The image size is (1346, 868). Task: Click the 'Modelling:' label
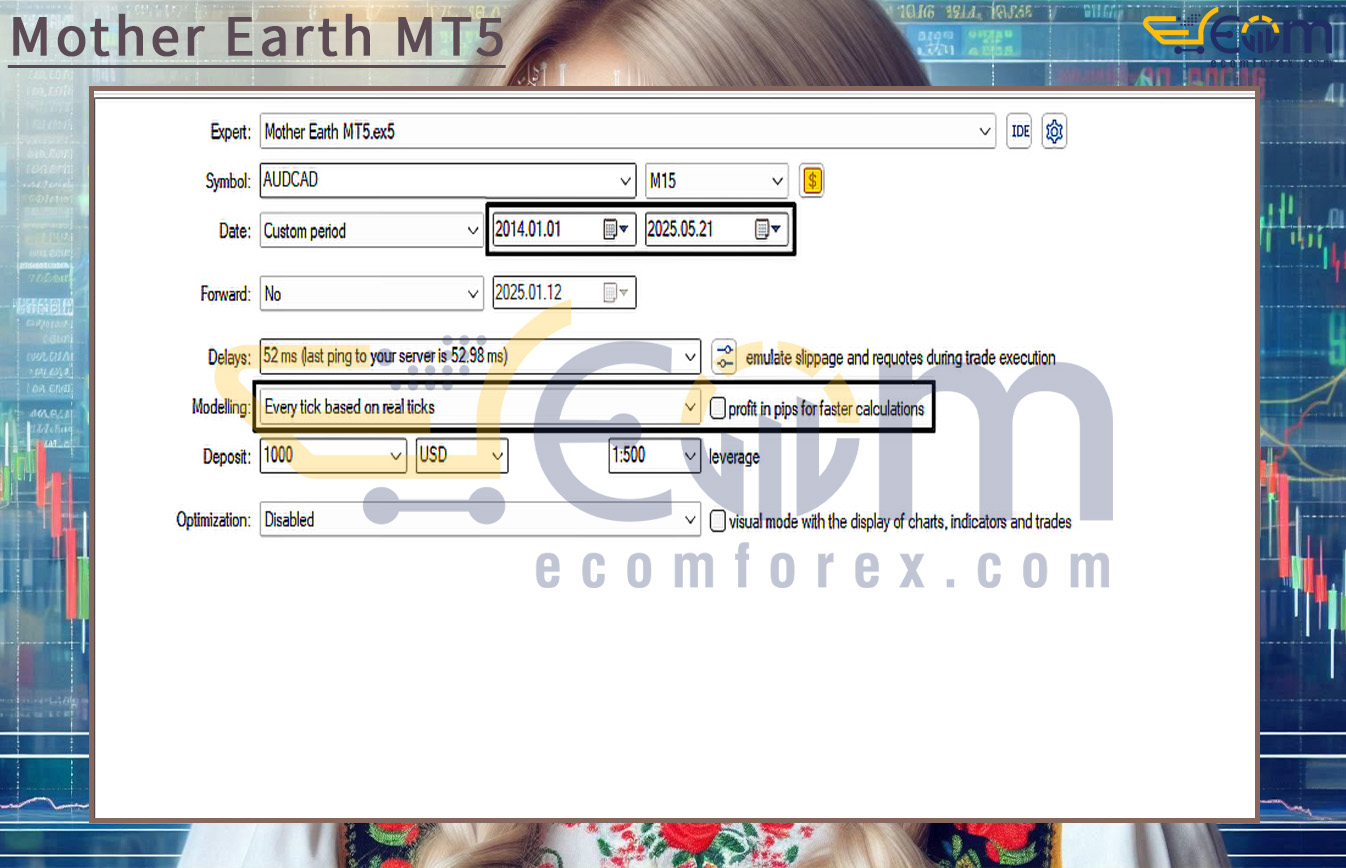point(221,407)
